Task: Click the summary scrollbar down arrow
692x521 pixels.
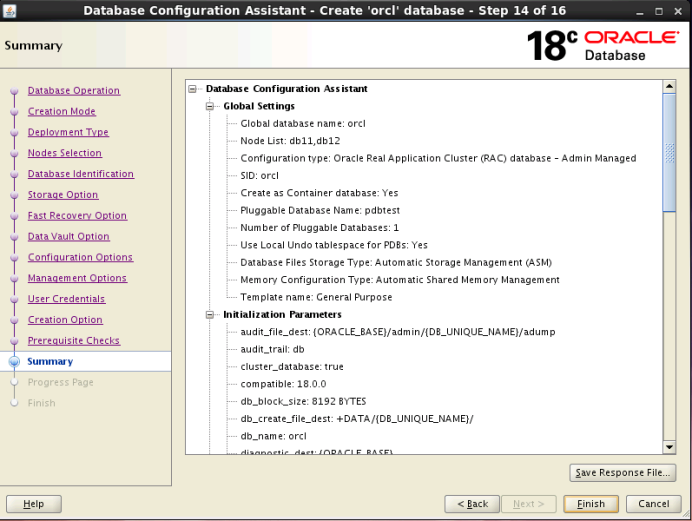Action: [669, 447]
